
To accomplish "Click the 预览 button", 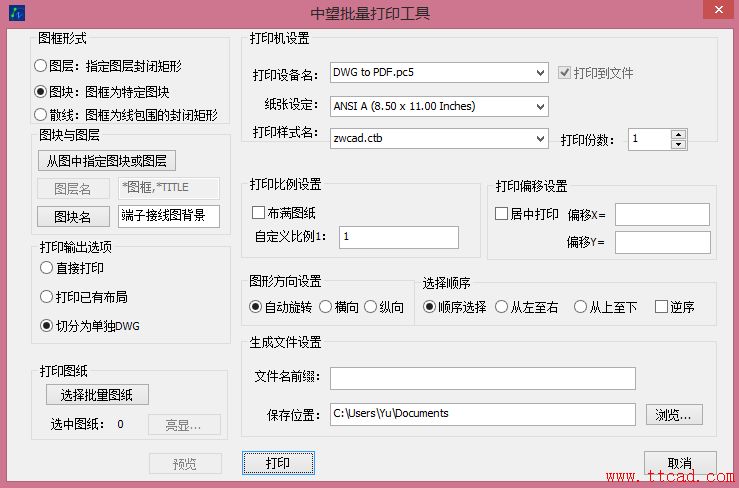I will tap(185, 464).
